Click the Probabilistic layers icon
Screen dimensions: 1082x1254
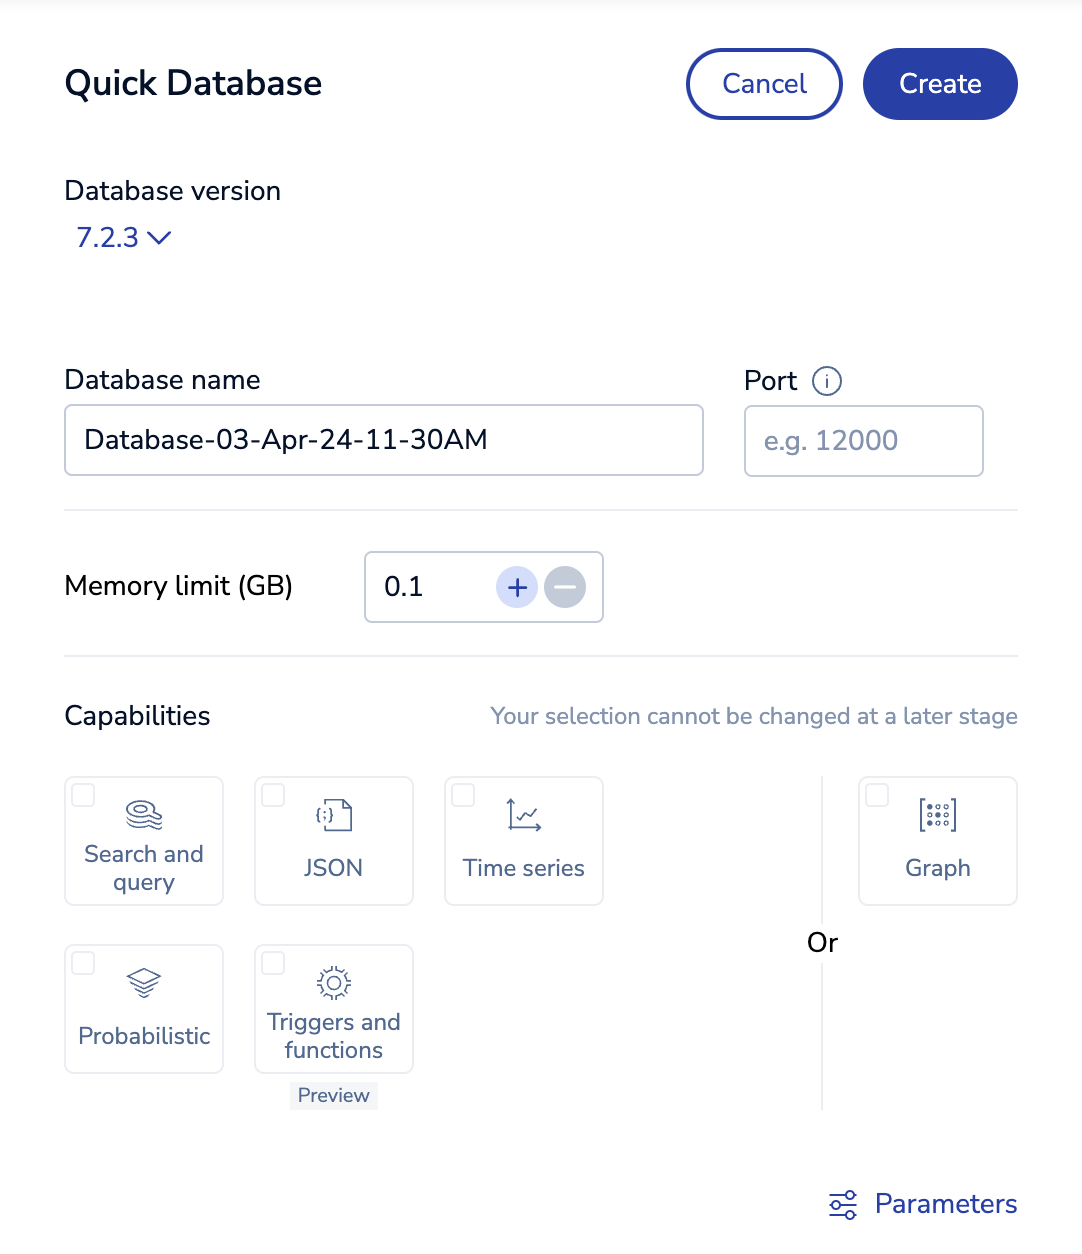(144, 983)
